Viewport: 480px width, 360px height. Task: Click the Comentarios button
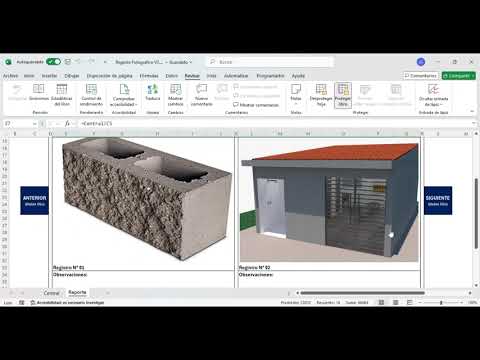click(421, 76)
